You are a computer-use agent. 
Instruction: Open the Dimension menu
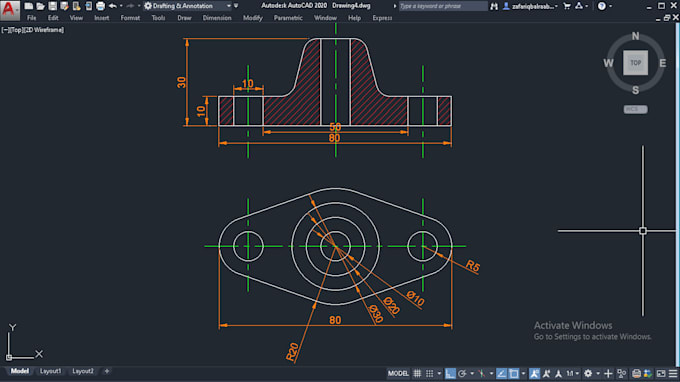coord(217,18)
